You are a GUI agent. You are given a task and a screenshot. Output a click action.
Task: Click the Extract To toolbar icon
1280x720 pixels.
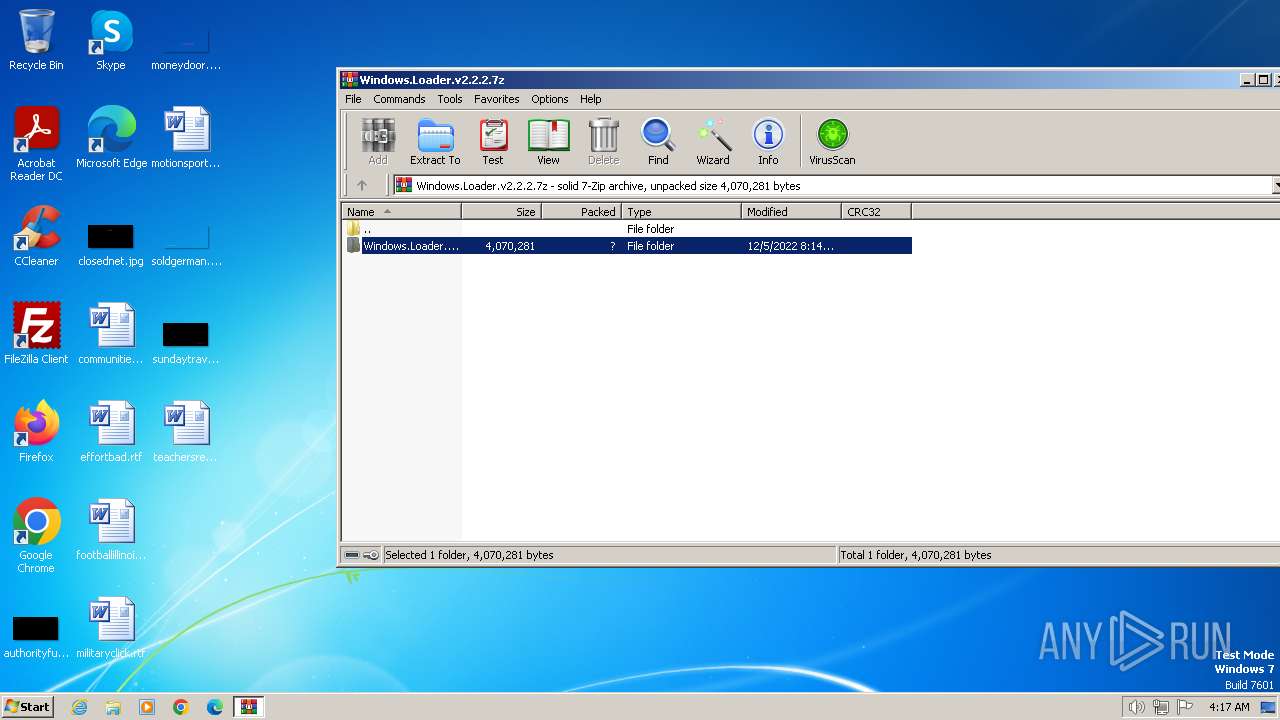tap(435, 141)
